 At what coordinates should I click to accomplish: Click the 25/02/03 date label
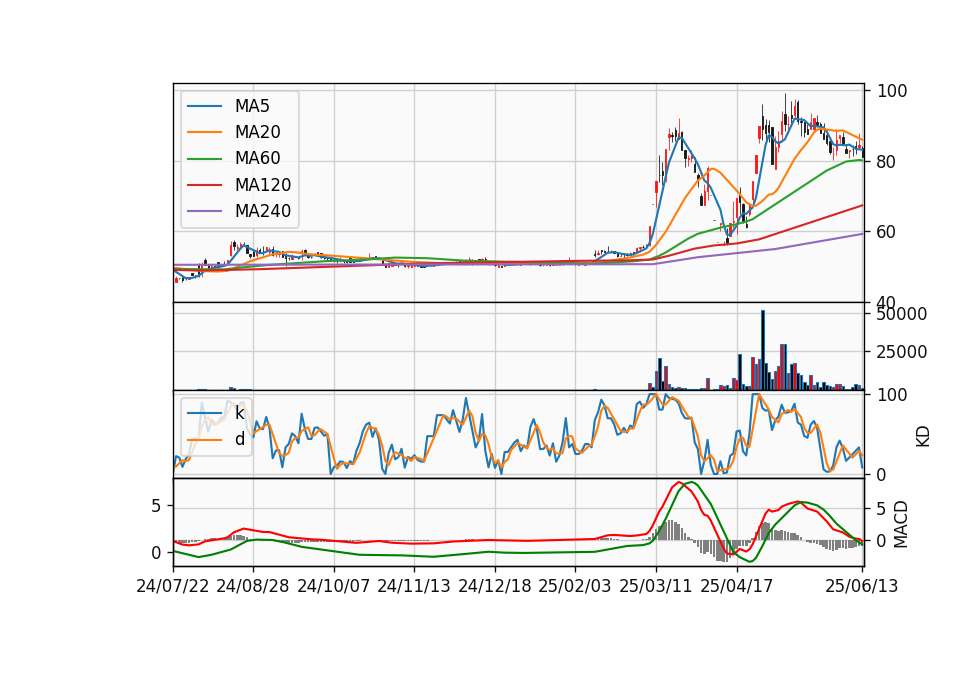pyautogui.click(x=575, y=586)
